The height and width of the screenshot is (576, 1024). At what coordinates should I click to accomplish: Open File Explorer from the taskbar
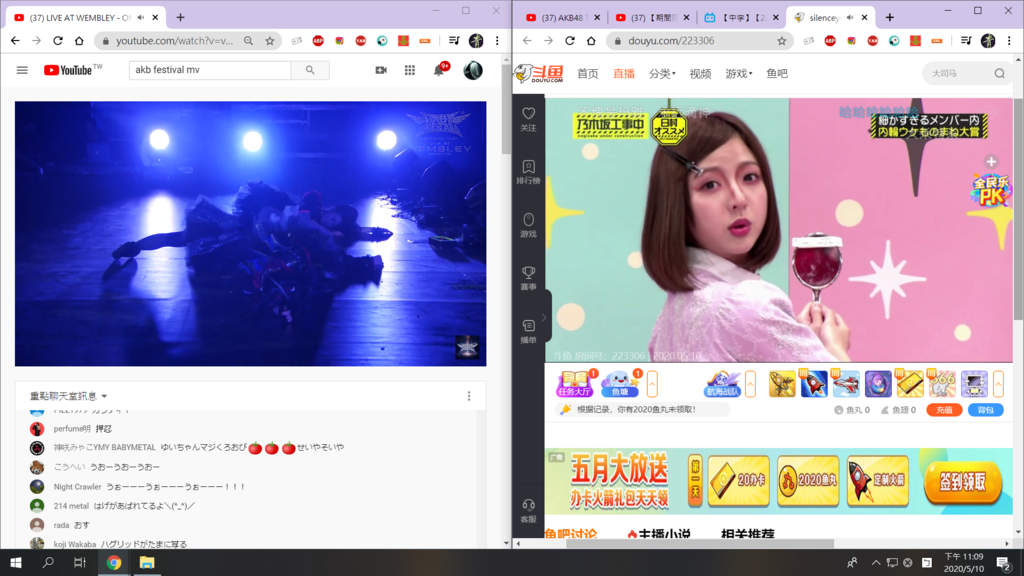pos(147,562)
